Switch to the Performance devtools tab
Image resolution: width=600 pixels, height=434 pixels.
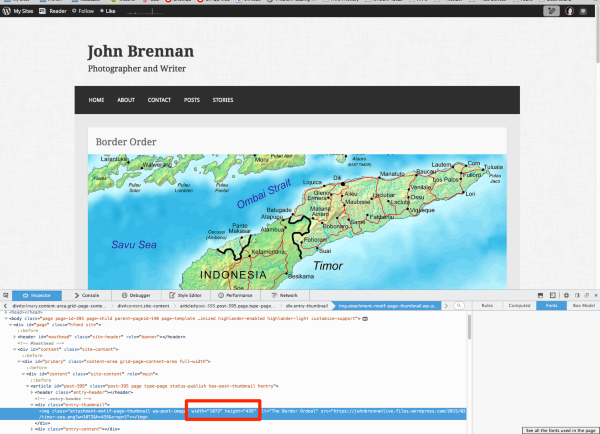click(x=235, y=295)
